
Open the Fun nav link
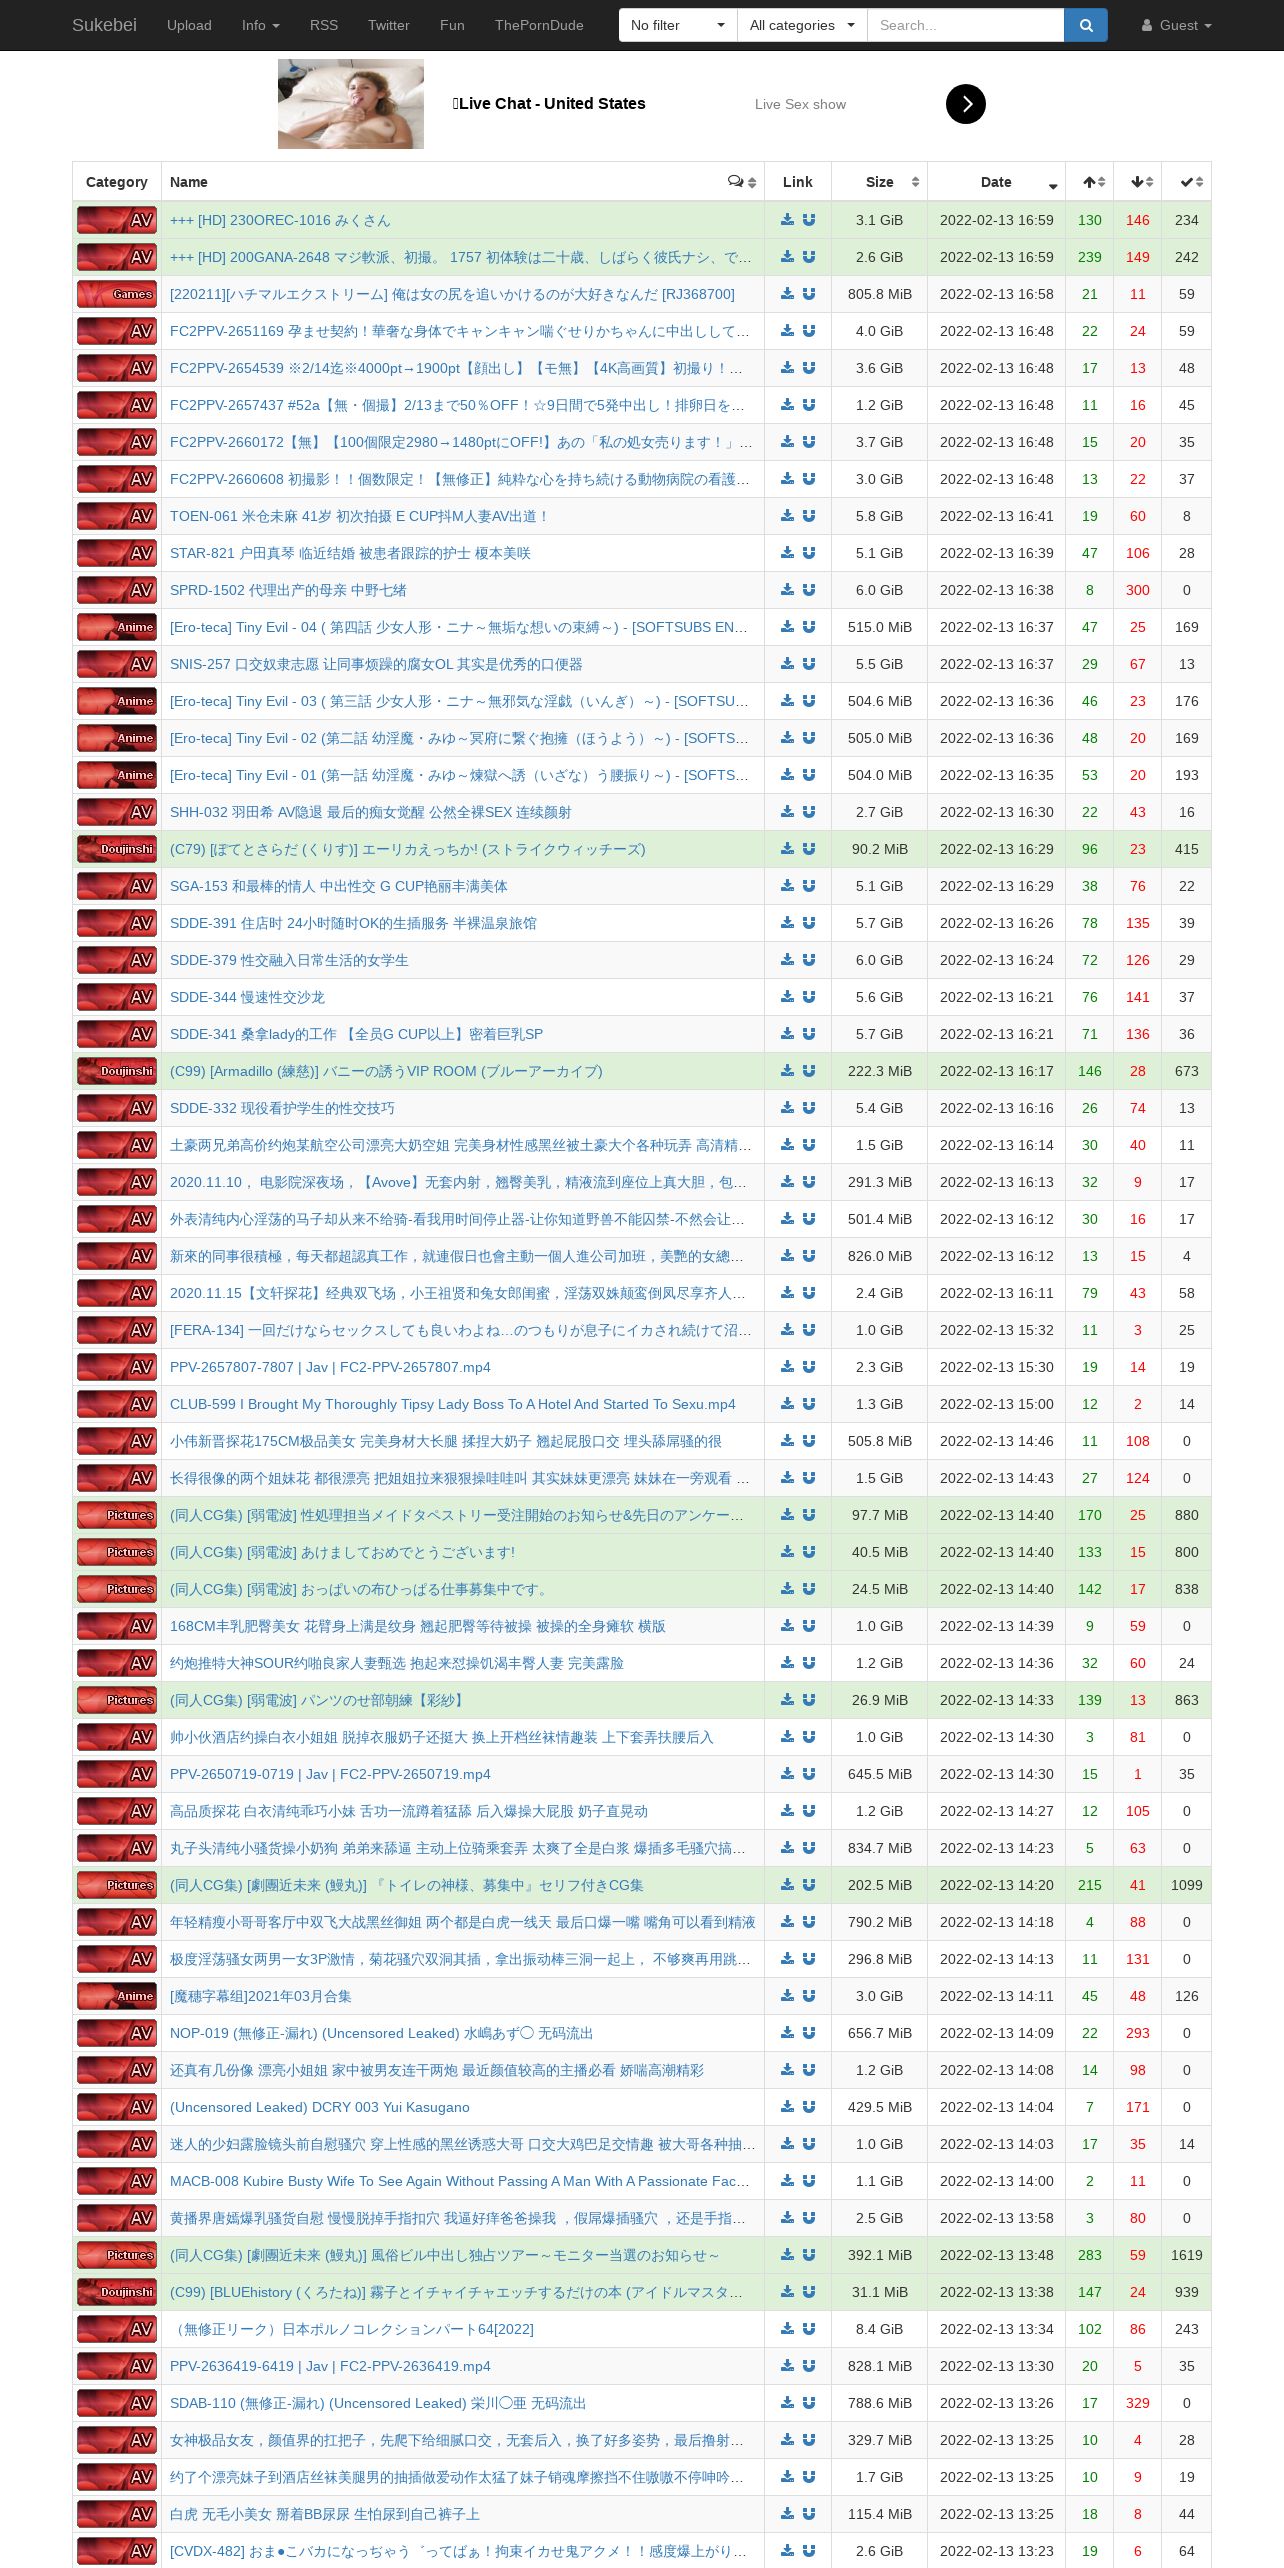click(x=452, y=25)
